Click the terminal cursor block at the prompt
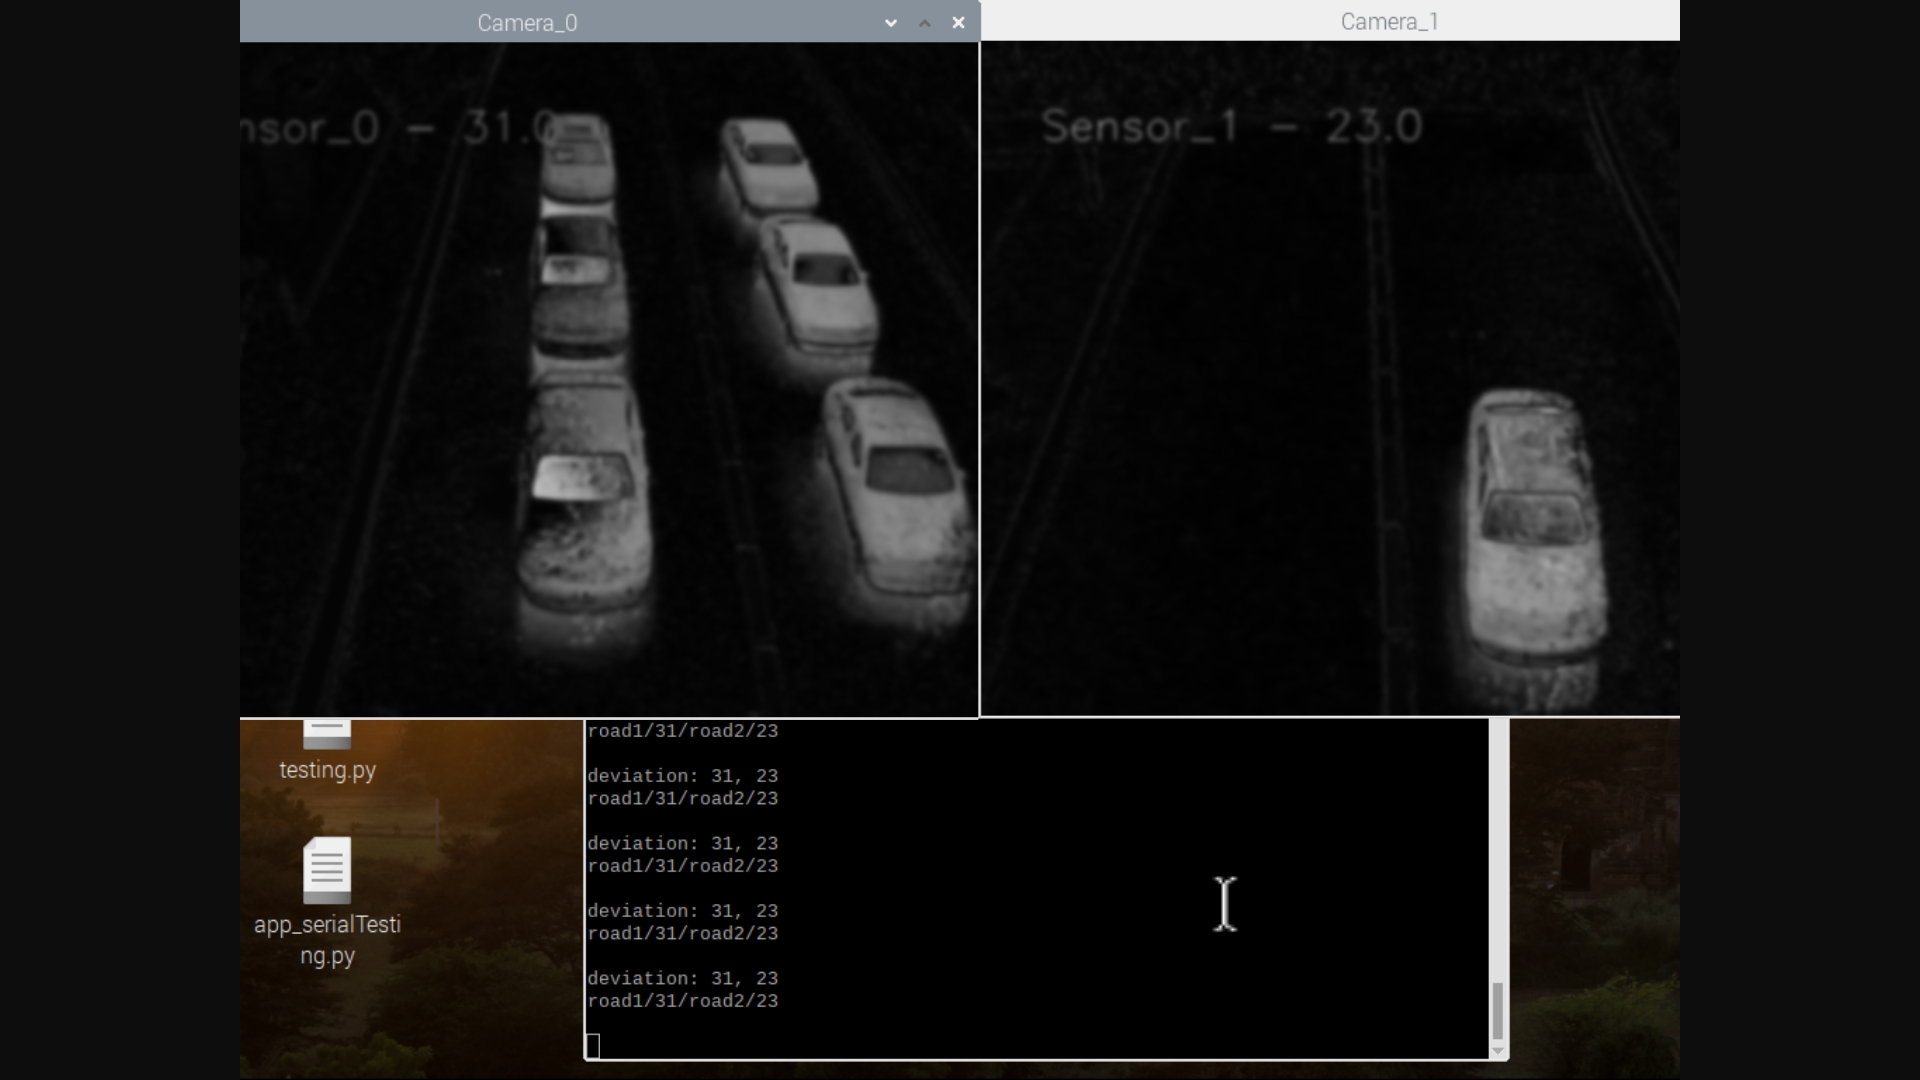1920x1080 pixels. [x=592, y=1046]
